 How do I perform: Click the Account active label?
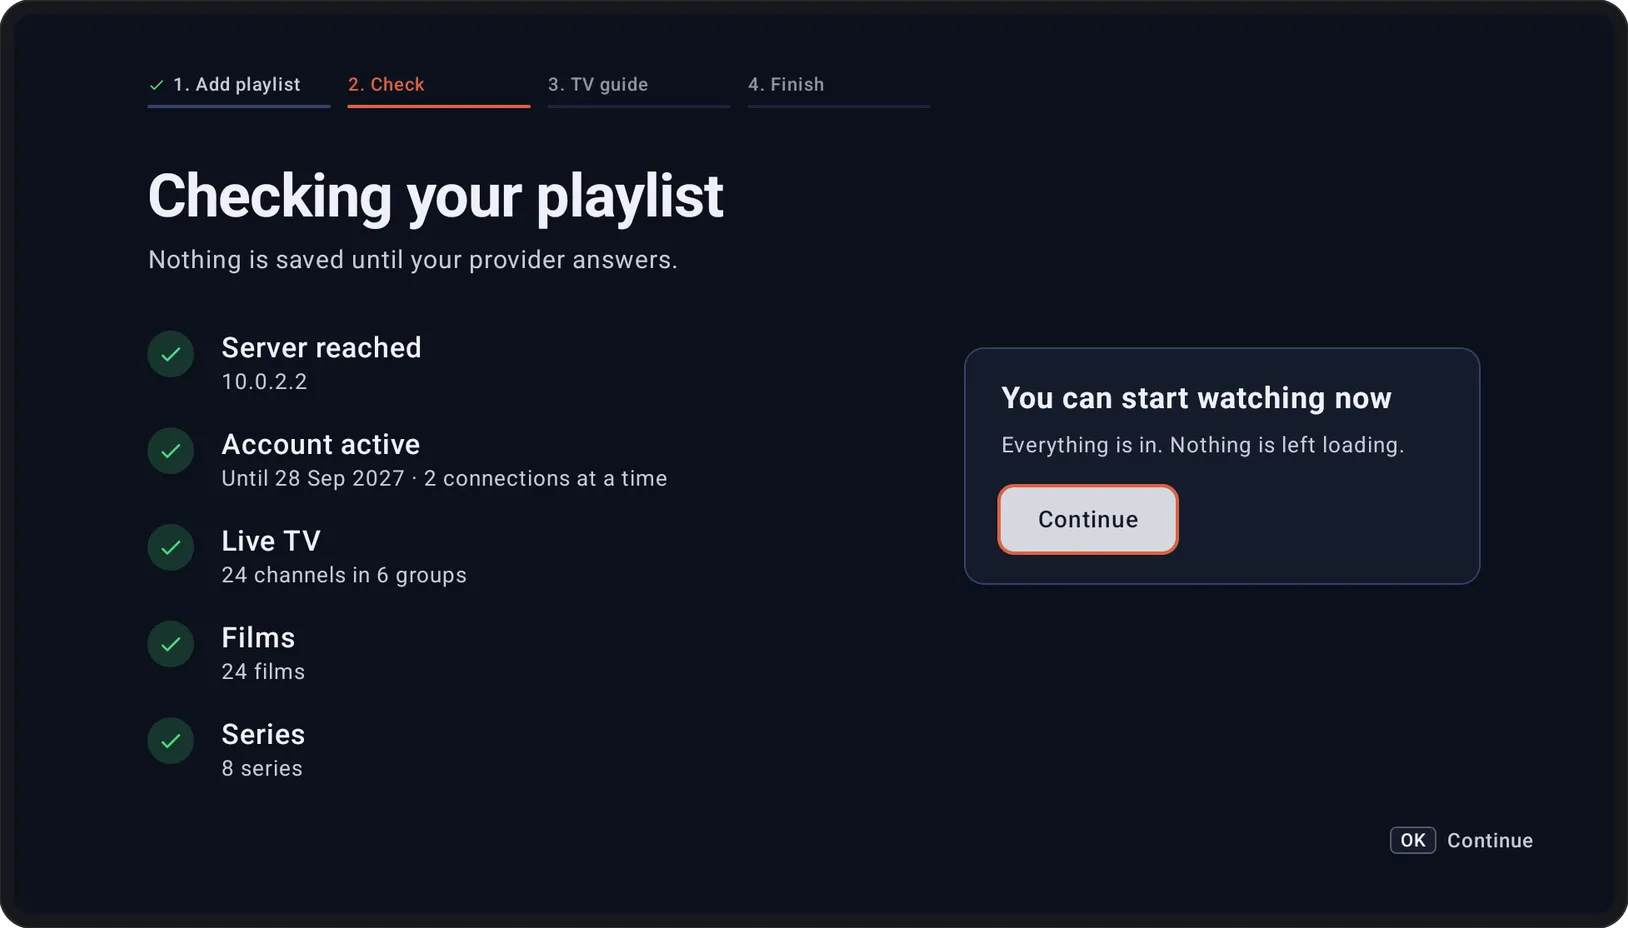[321, 445]
